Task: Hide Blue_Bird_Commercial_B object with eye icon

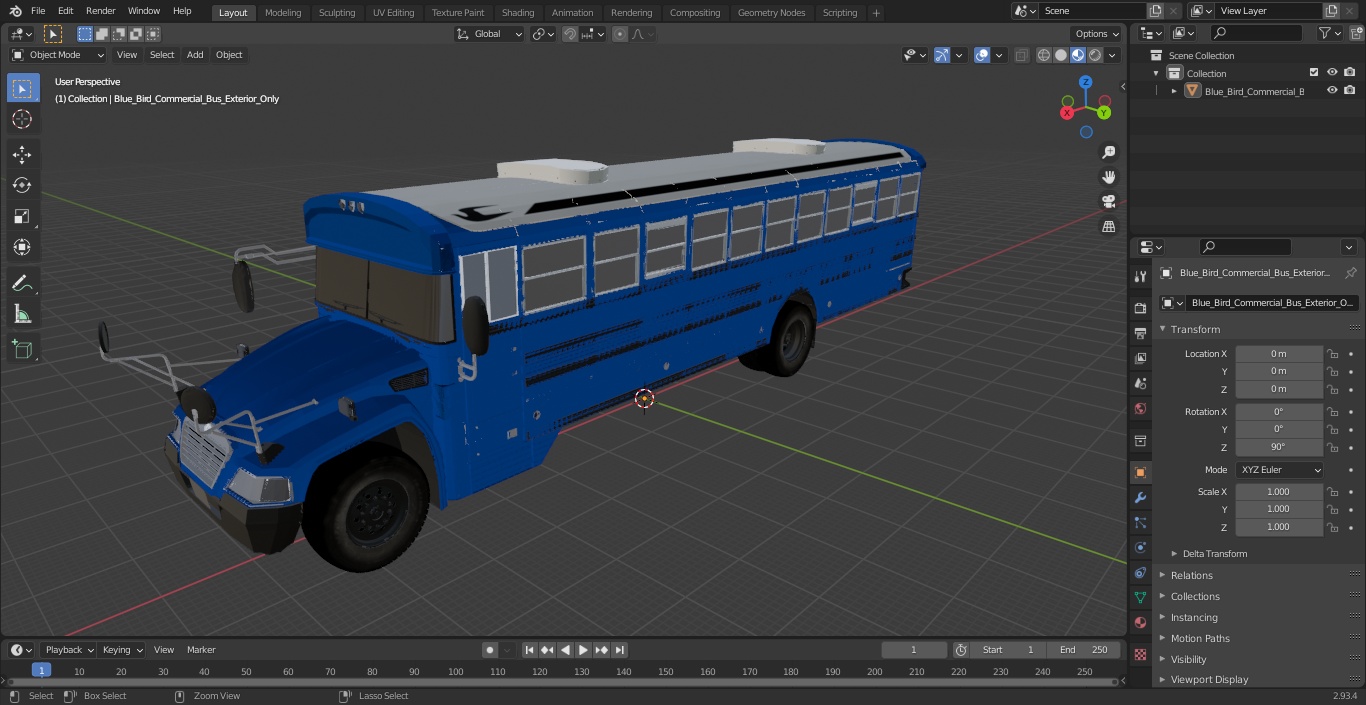Action: [1332, 90]
